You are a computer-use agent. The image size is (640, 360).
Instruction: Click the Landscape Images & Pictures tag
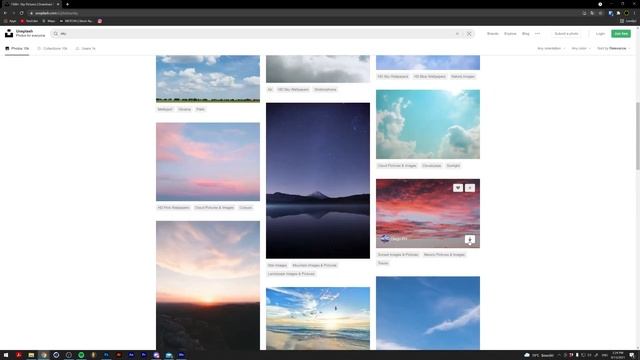(291, 274)
